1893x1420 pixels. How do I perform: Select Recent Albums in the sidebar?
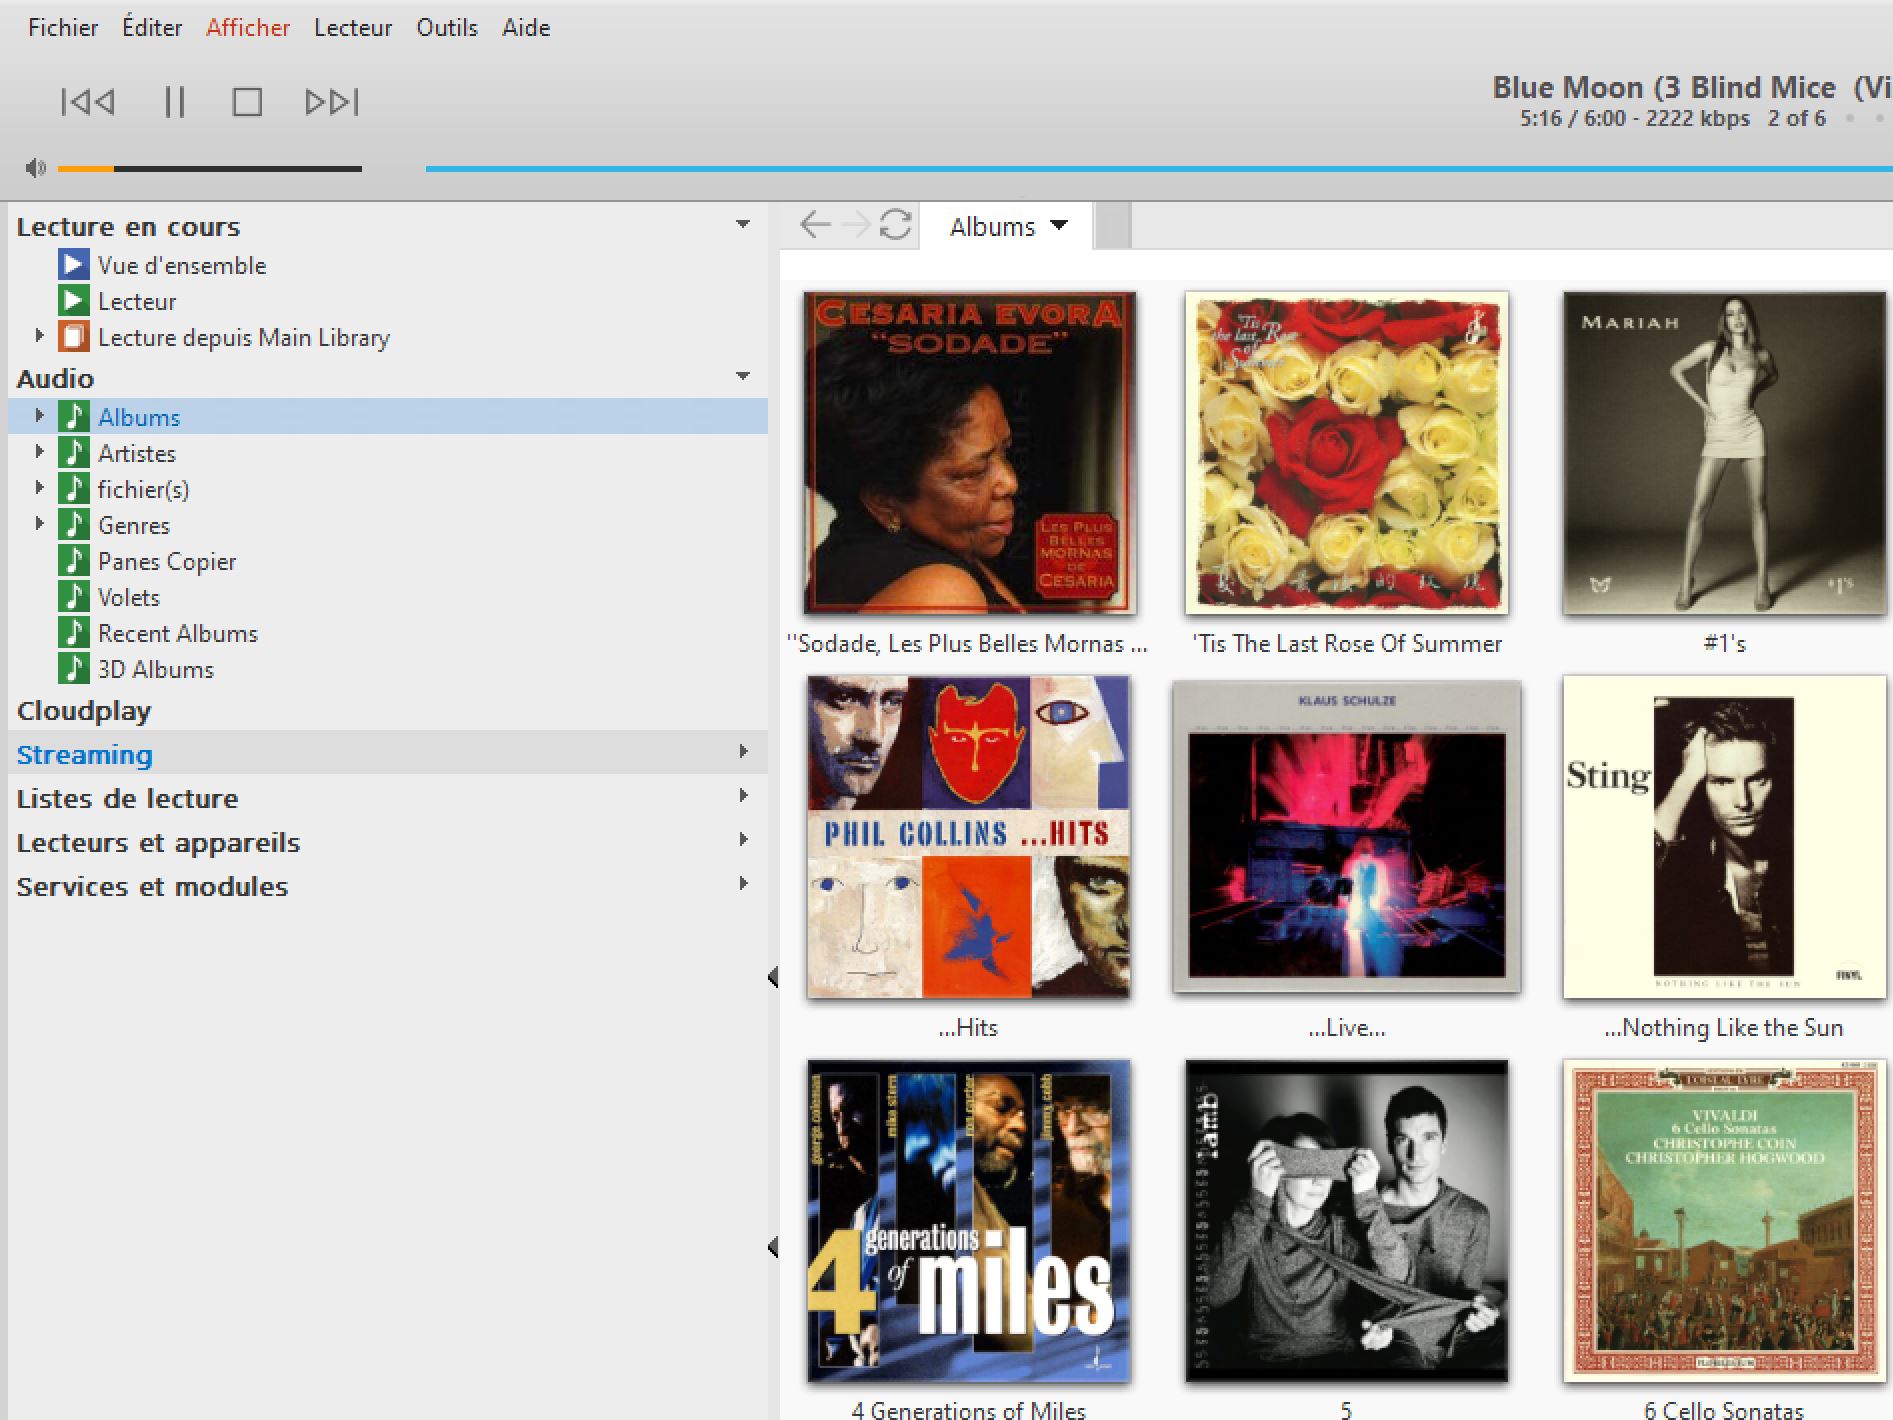177,634
